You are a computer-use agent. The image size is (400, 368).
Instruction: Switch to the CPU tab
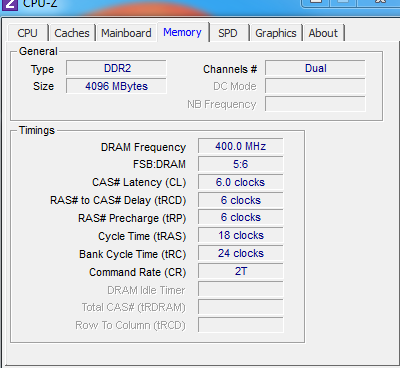coord(27,33)
